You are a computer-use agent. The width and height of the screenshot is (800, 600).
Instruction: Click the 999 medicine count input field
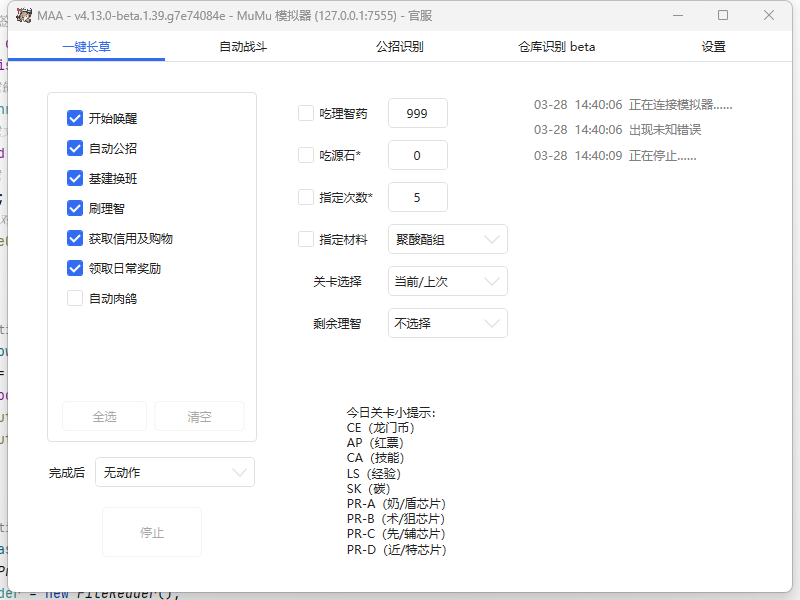[417, 113]
